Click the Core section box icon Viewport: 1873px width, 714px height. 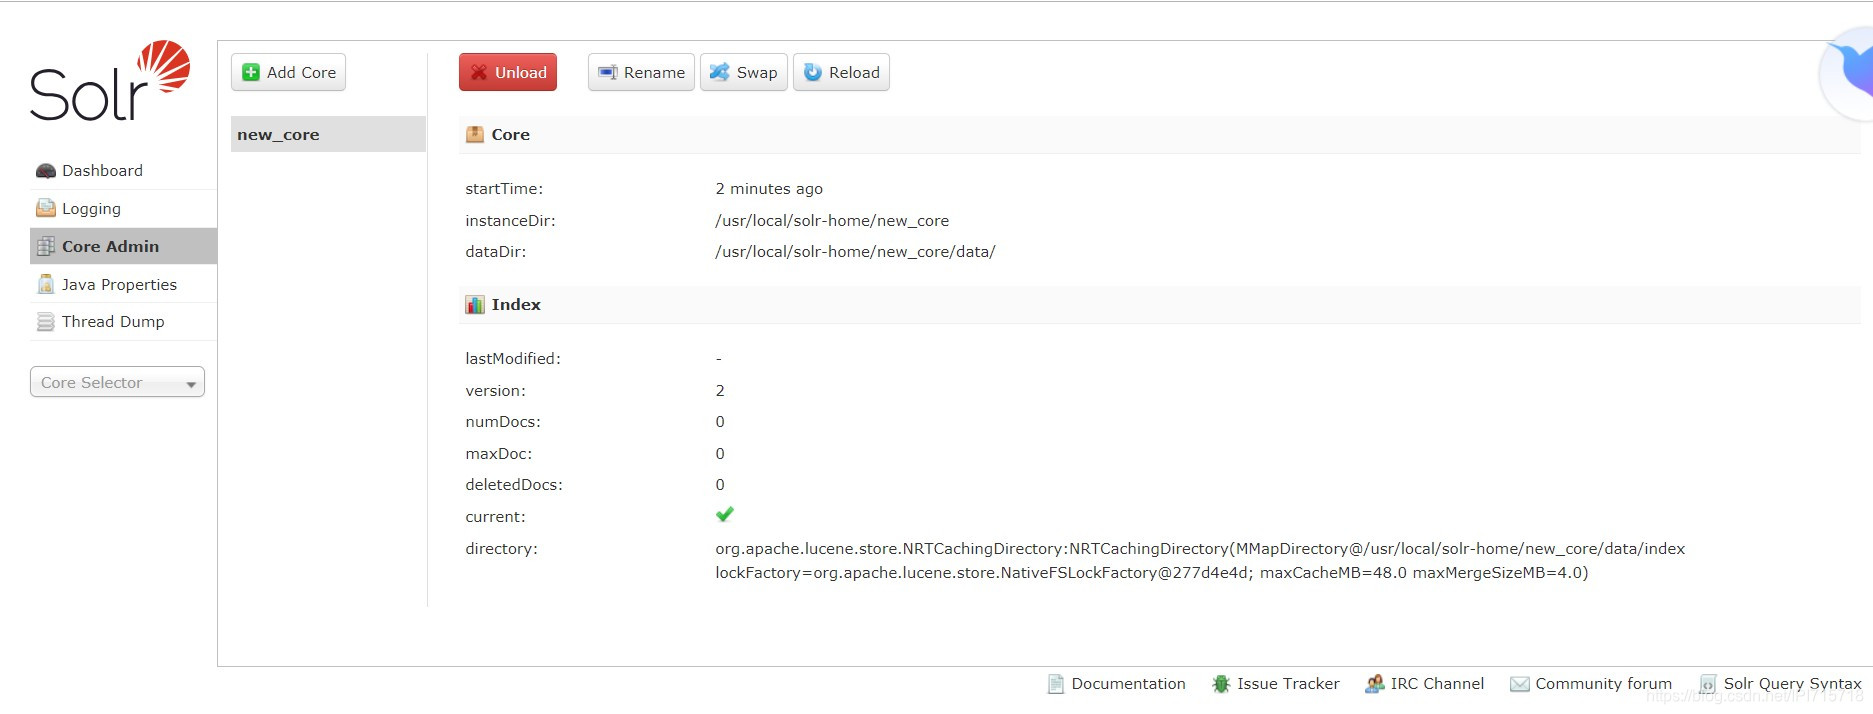475,134
